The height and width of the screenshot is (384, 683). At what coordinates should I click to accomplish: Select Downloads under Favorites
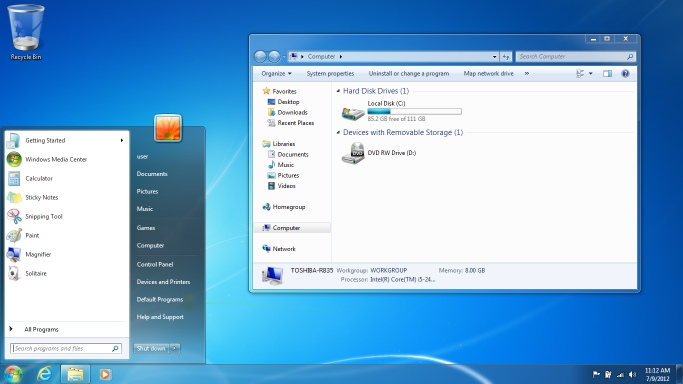point(287,112)
